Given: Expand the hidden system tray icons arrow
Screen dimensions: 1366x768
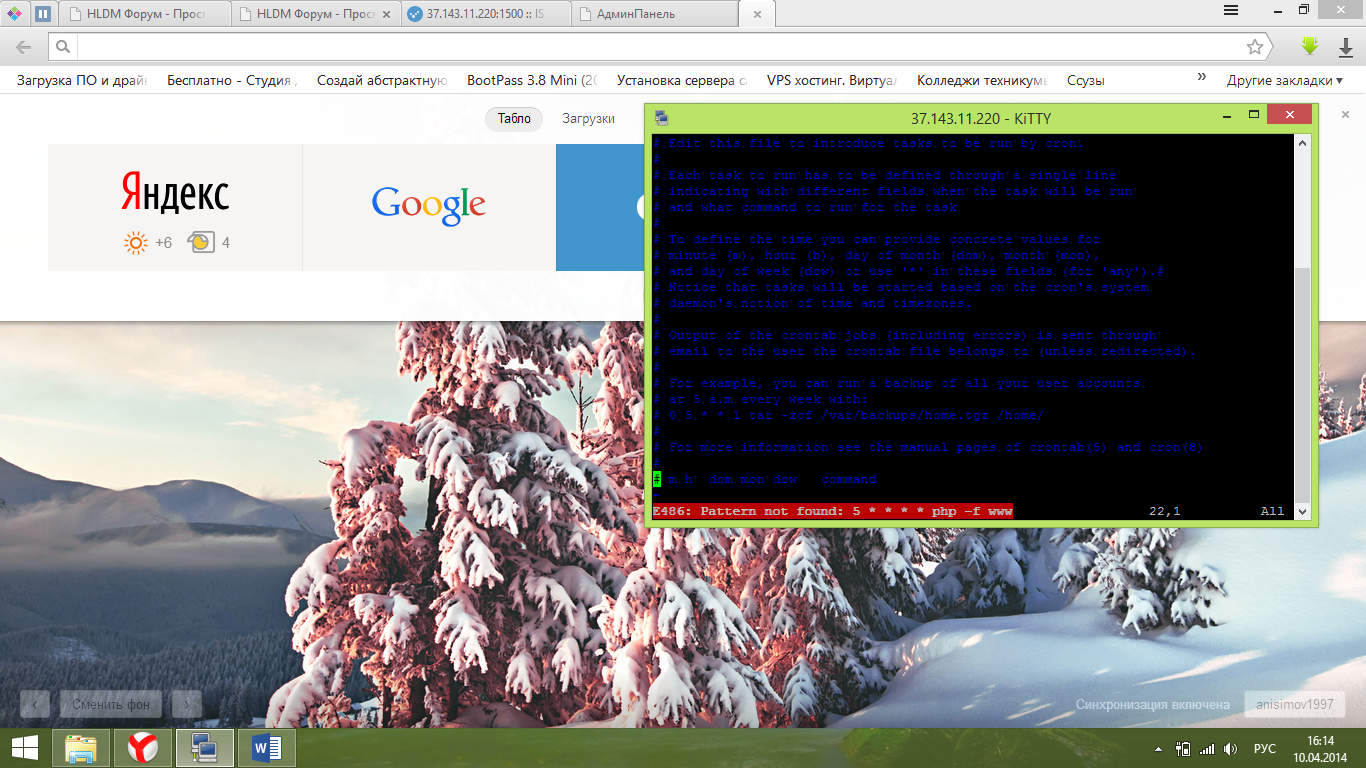Looking at the screenshot, I should pyautogui.click(x=1158, y=748).
